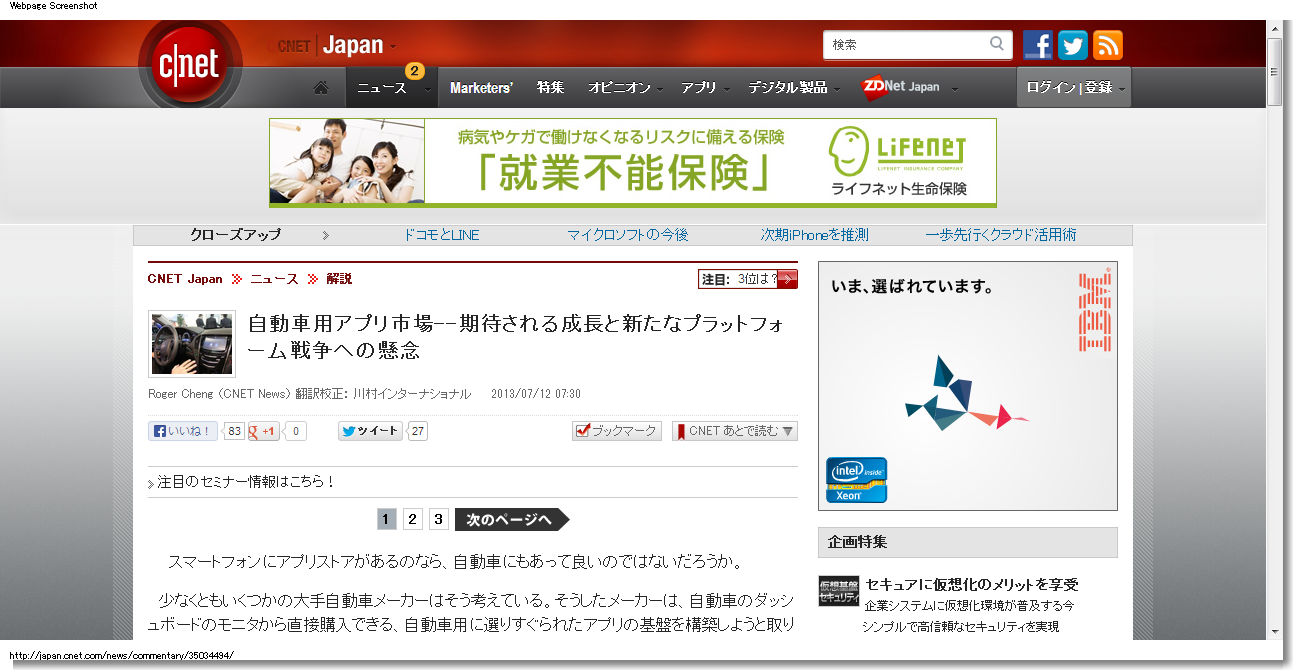
Task: Click the CNET red logo
Action: pos(190,63)
